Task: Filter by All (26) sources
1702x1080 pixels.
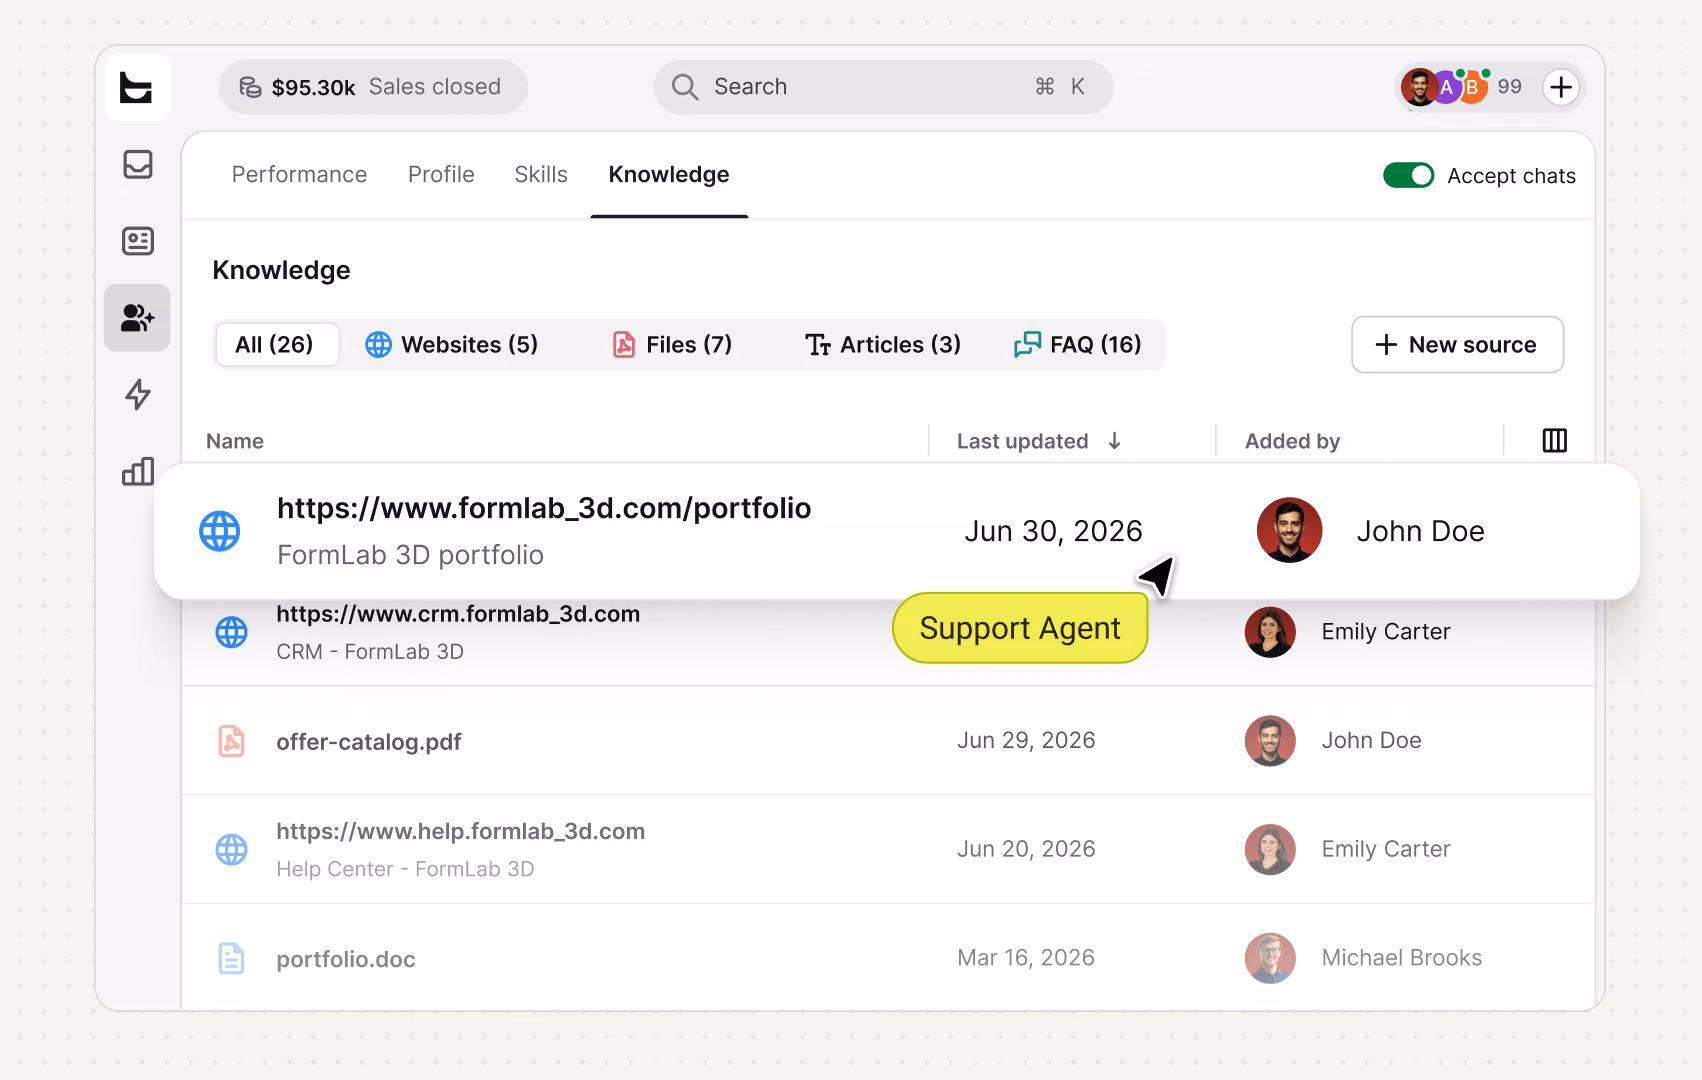Action: pyautogui.click(x=277, y=345)
